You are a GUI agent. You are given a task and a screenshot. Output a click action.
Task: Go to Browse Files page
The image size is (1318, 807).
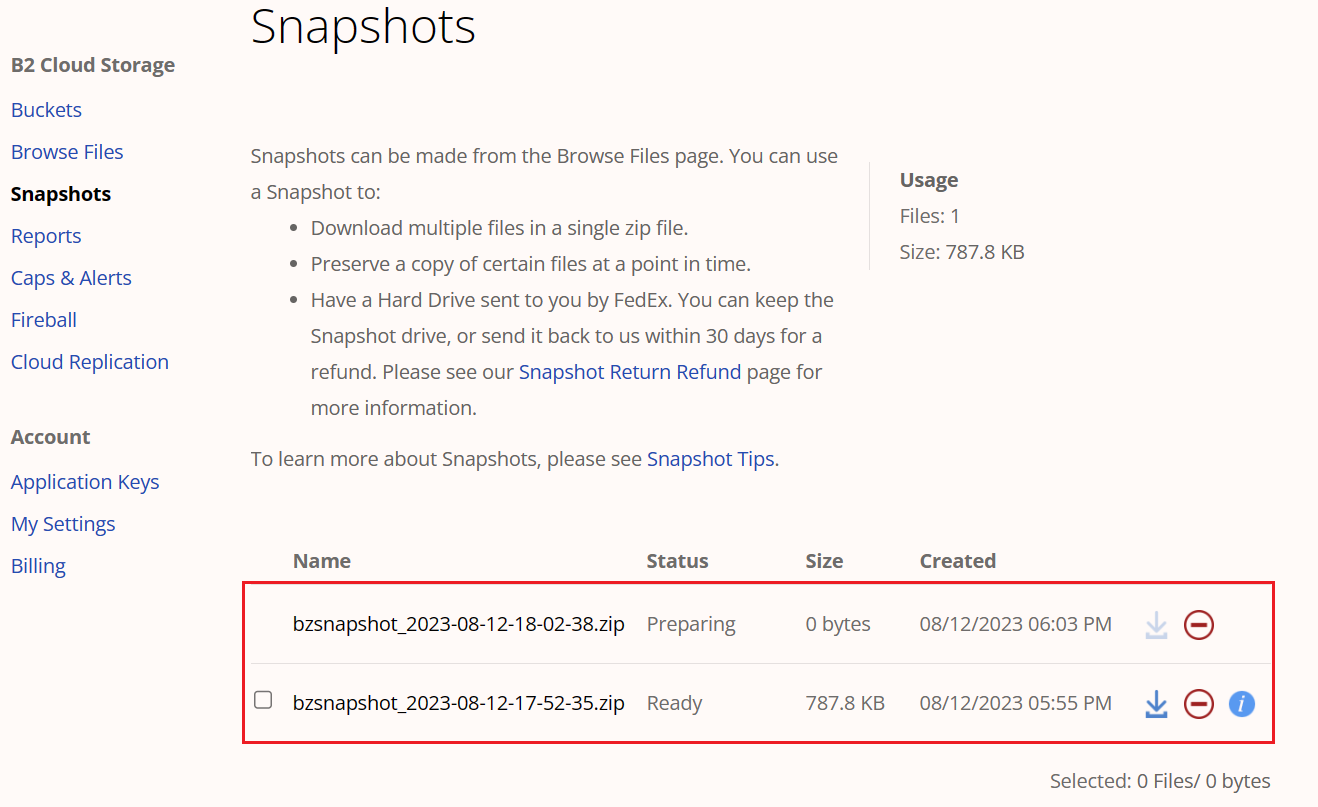[x=67, y=152]
